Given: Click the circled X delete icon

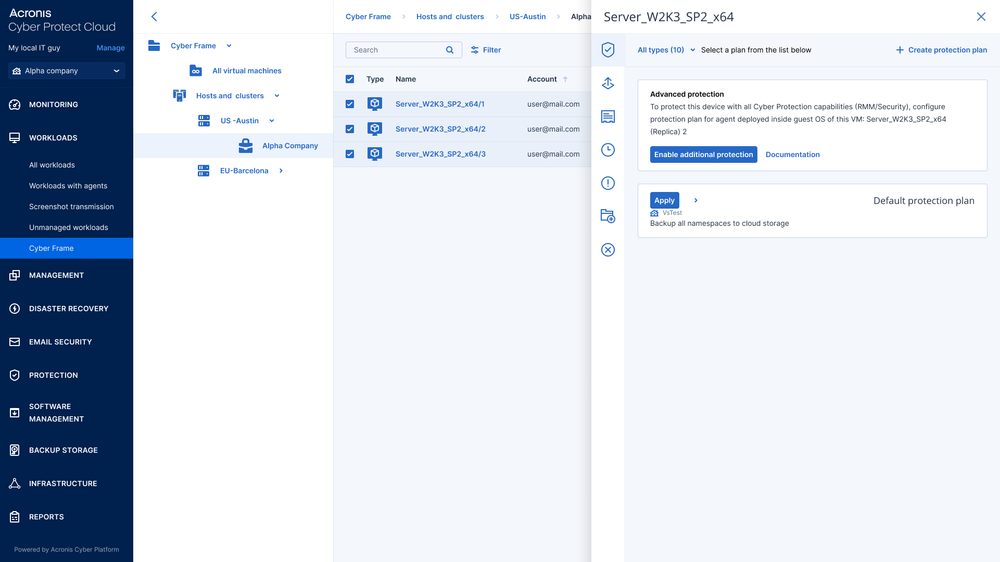Looking at the screenshot, I should tap(607, 249).
